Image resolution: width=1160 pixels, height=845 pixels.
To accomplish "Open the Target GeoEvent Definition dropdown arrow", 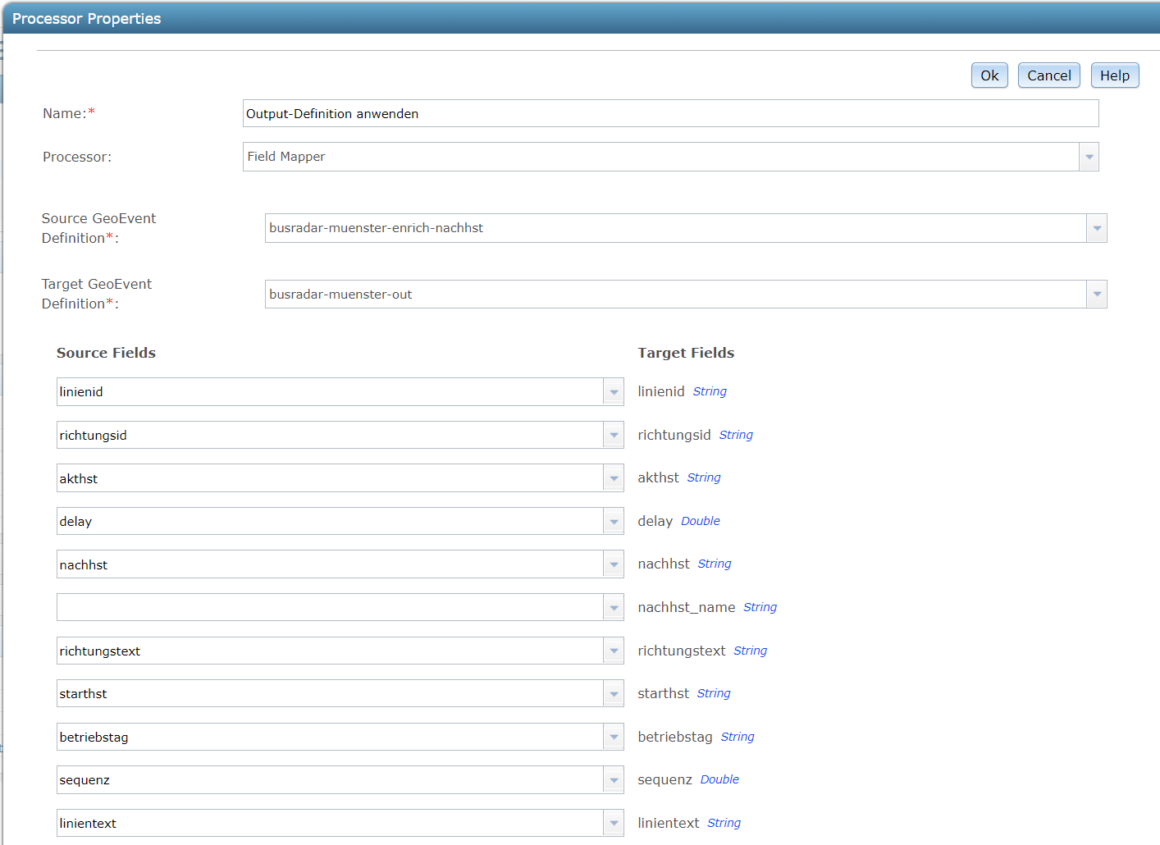I will [1097, 294].
